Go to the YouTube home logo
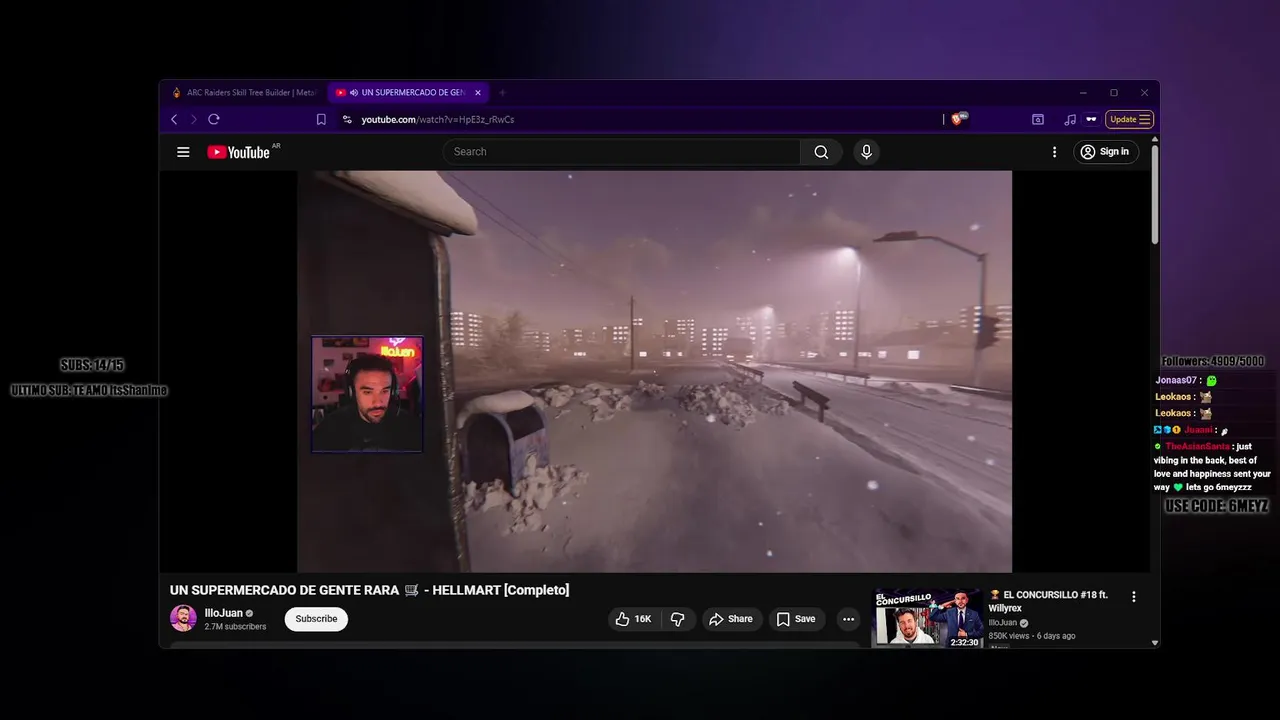Image resolution: width=1280 pixels, height=720 pixels. pyautogui.click(x=239, y=152)
